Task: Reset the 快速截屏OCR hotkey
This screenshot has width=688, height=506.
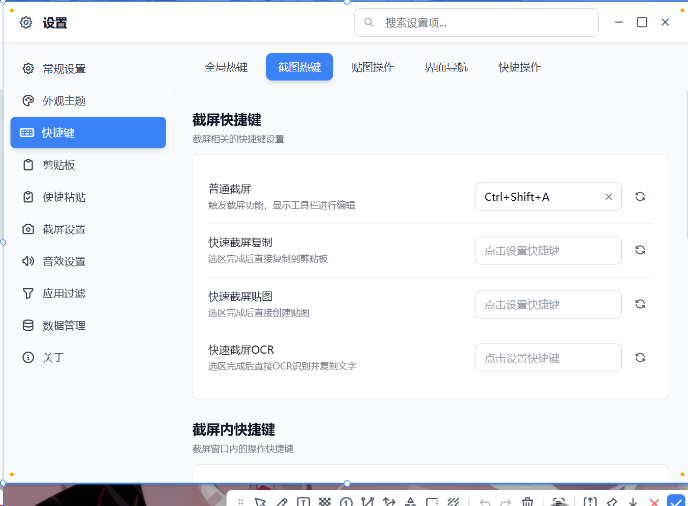Action: tap(640, 357)
